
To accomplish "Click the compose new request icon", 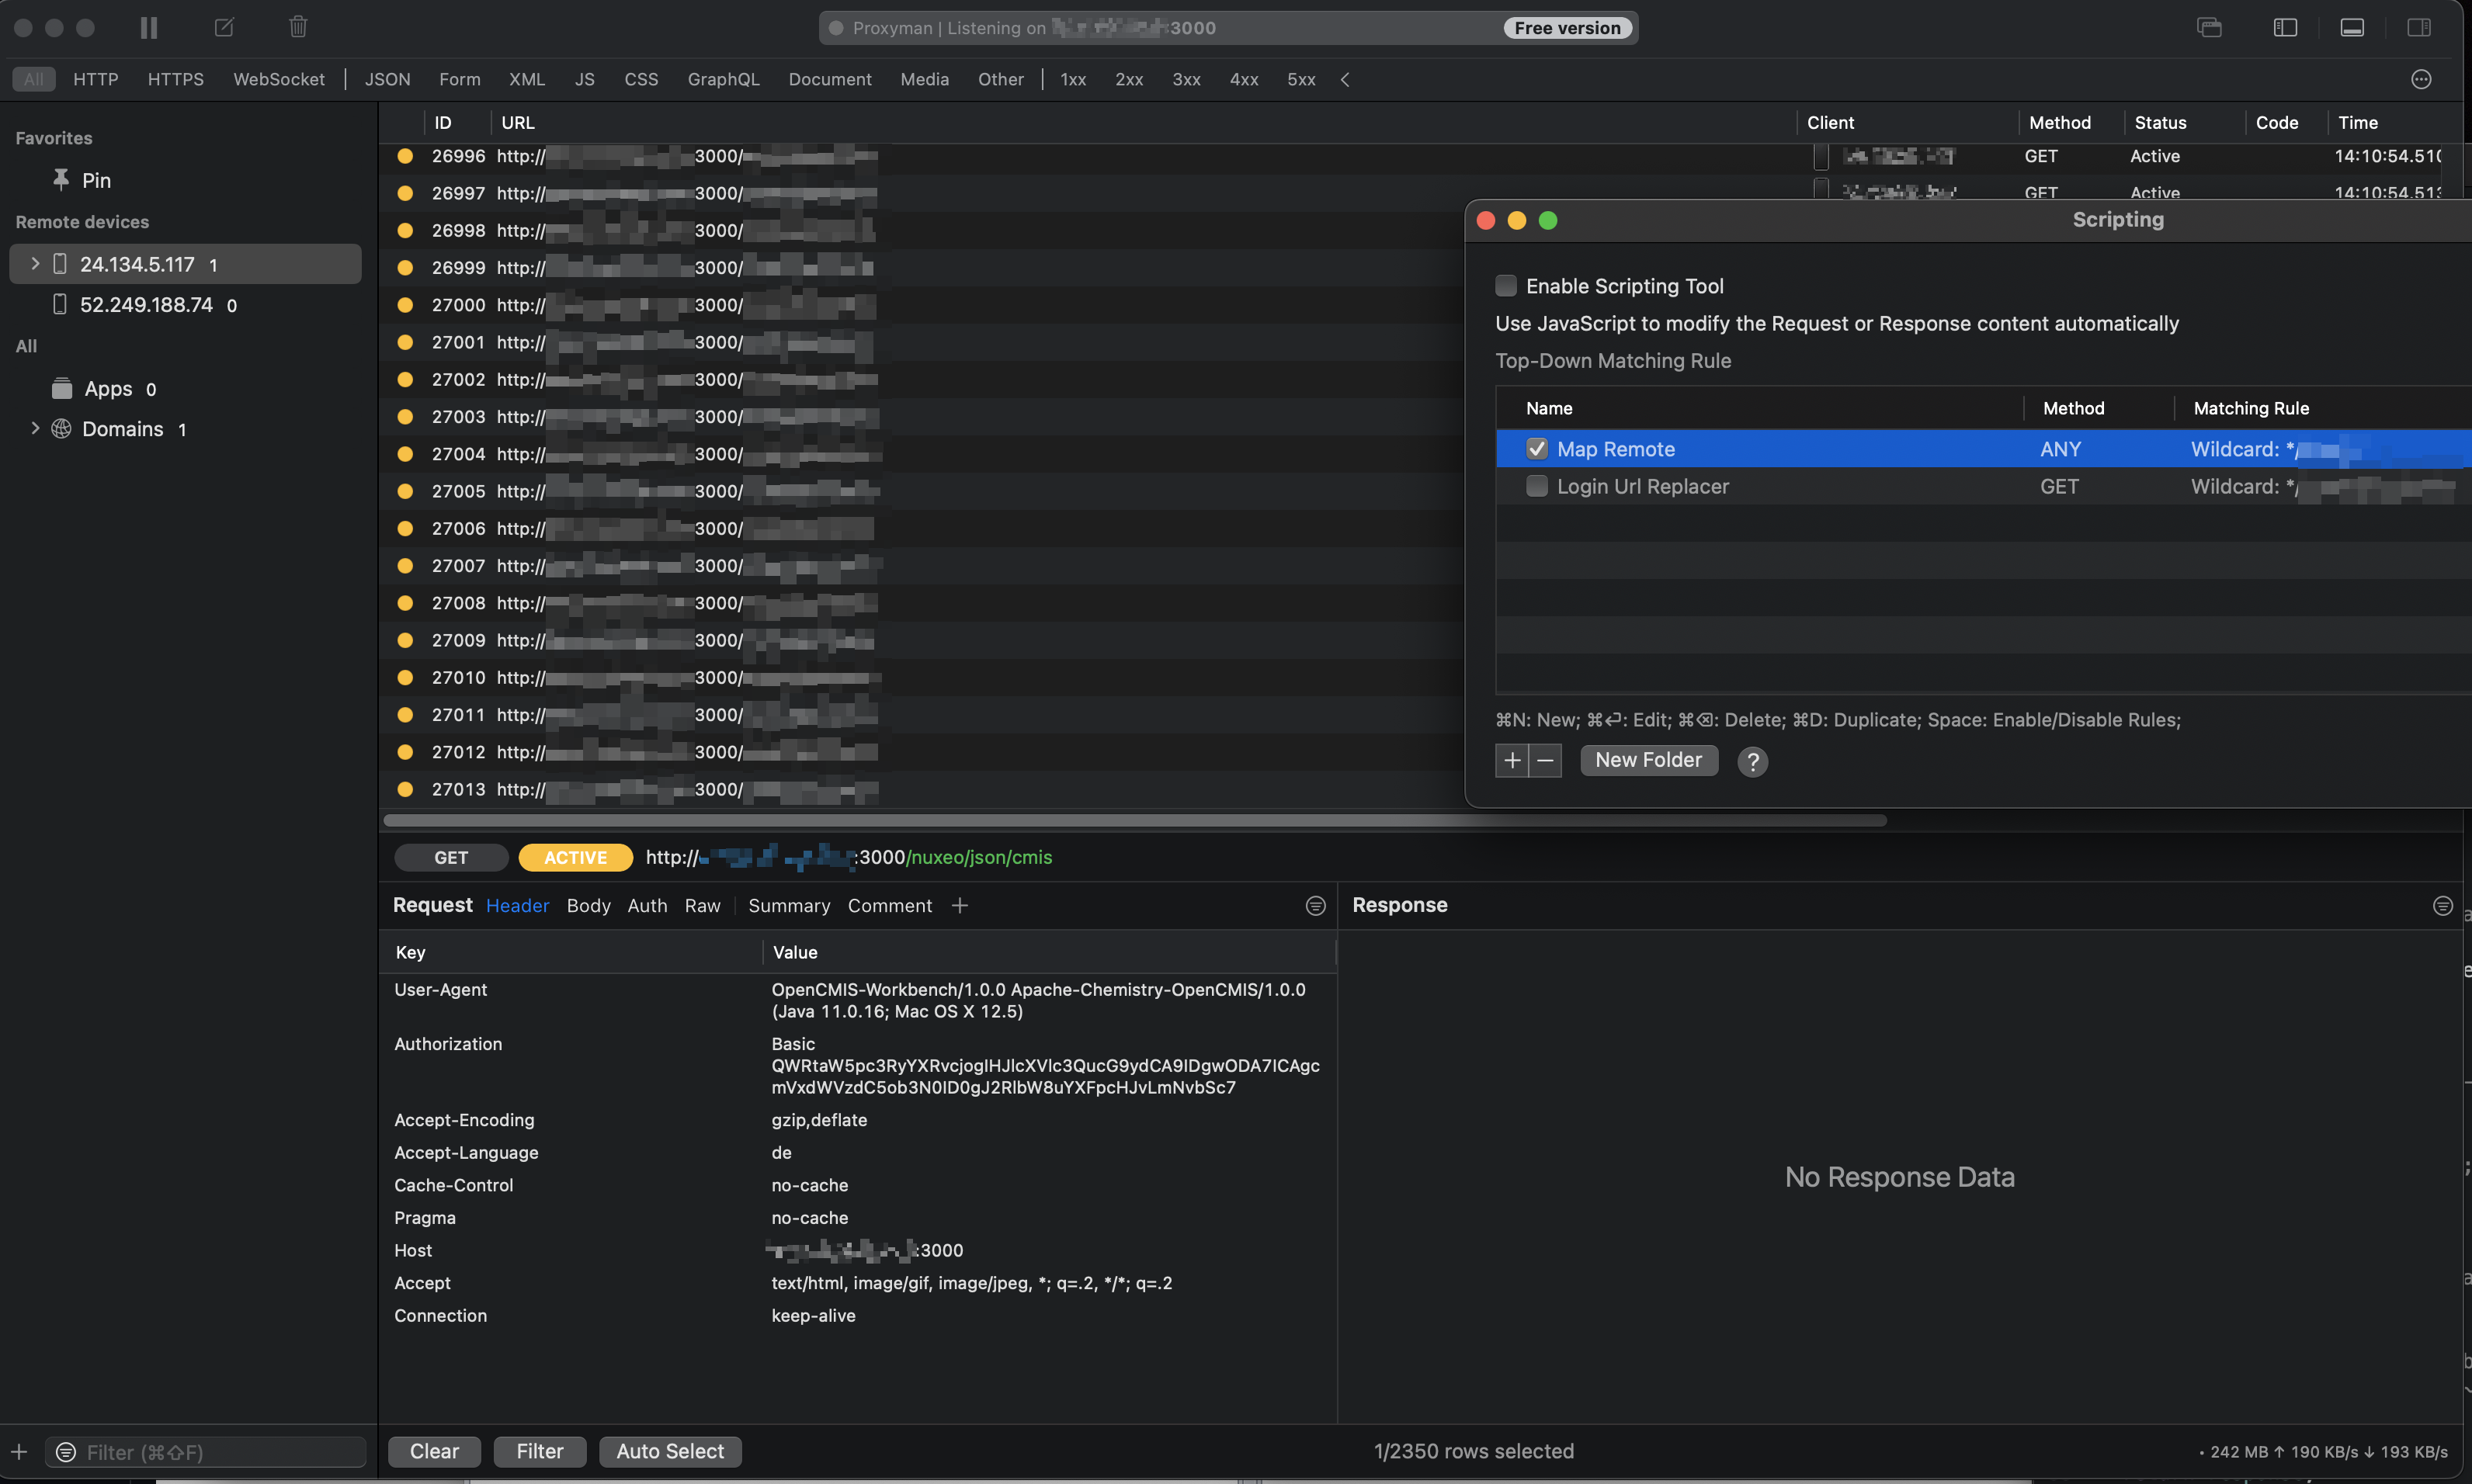I will pyautogui.click(x=224, y=28).
